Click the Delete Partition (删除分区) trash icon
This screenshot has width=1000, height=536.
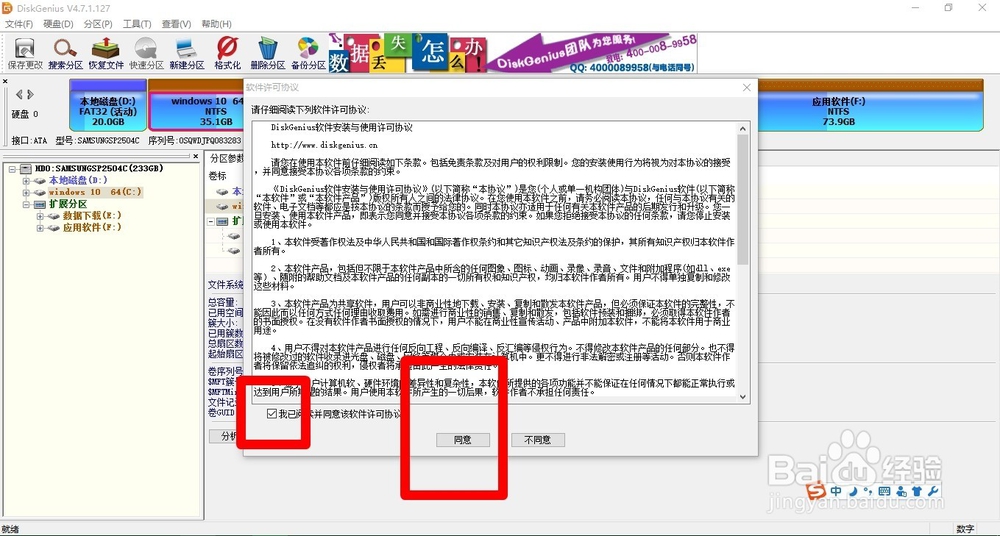pyautogui.click(x=268, y=53)
